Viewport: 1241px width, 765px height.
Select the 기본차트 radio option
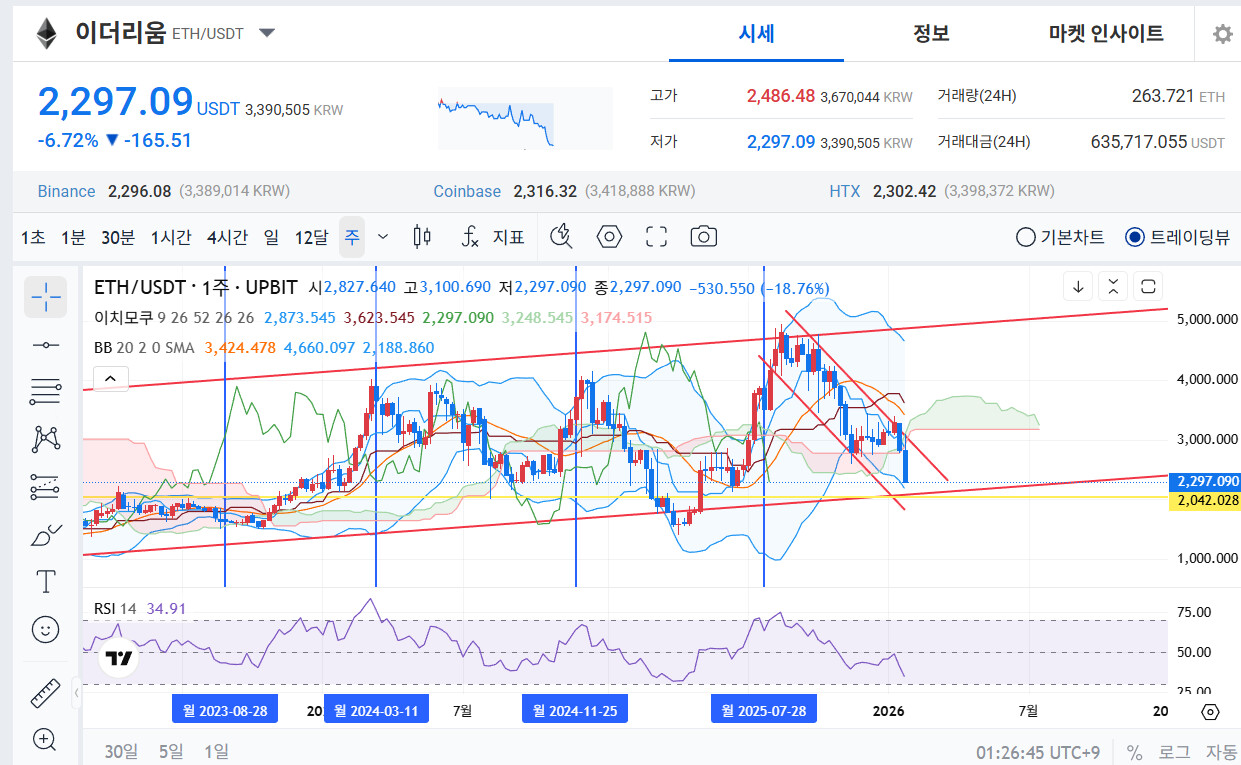click(1060, 237)
